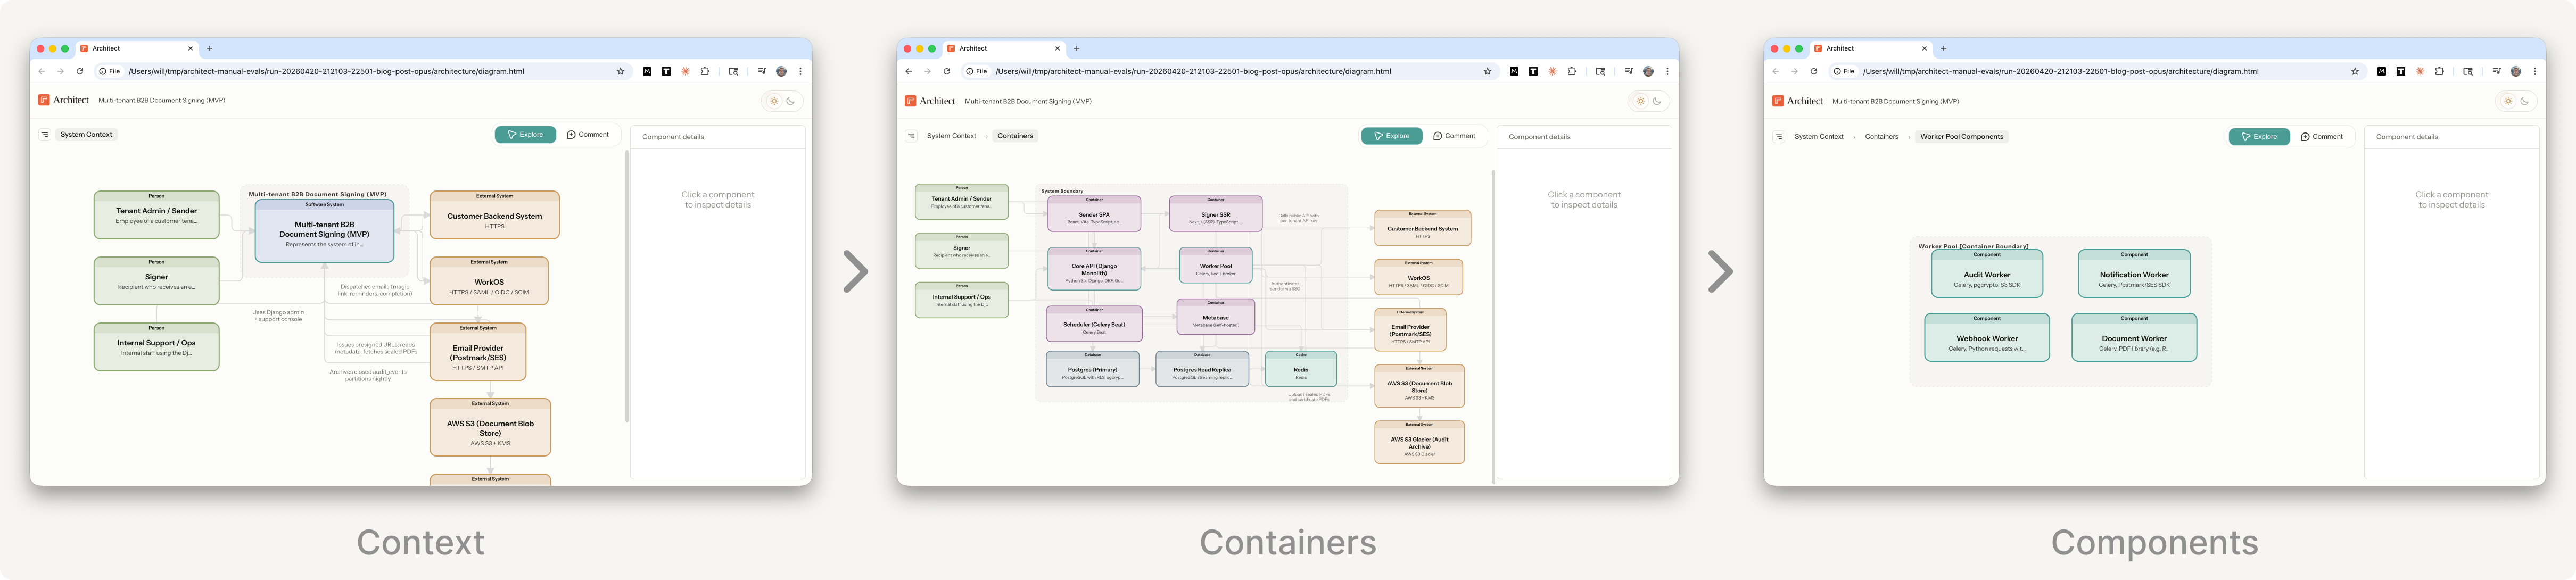Click the vertical scrollbar in the Context window's diagram
The width and height of the screenshot is (2576, 580).
click(627, 285)
